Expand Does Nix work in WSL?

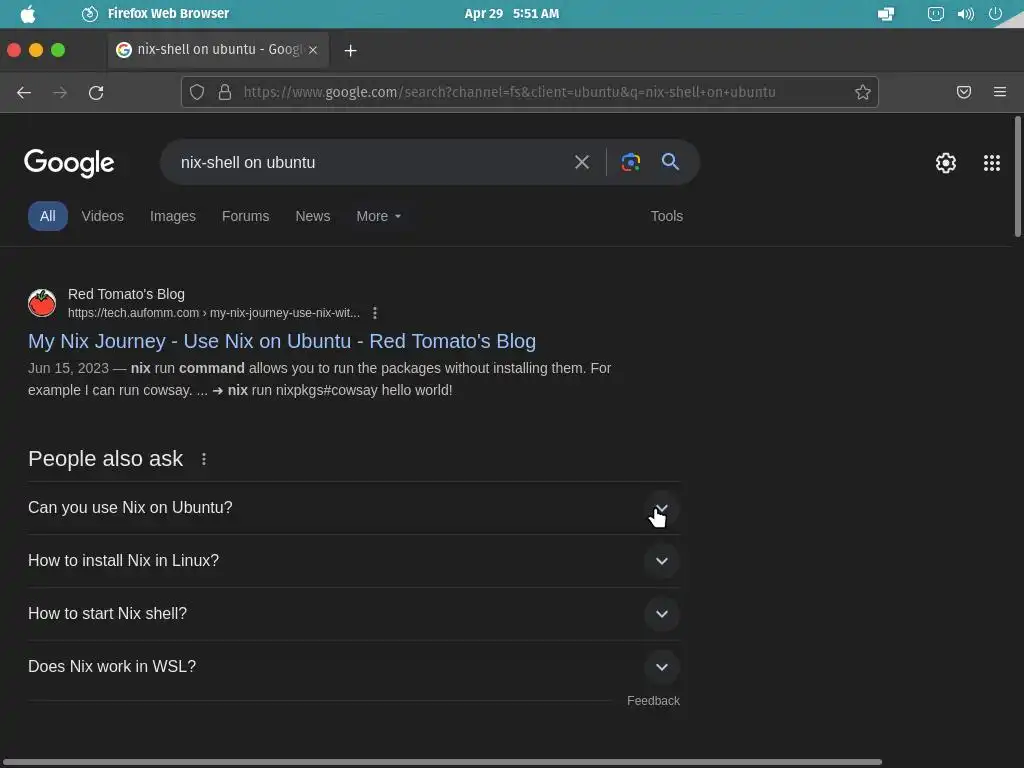[x=354, y=667]
